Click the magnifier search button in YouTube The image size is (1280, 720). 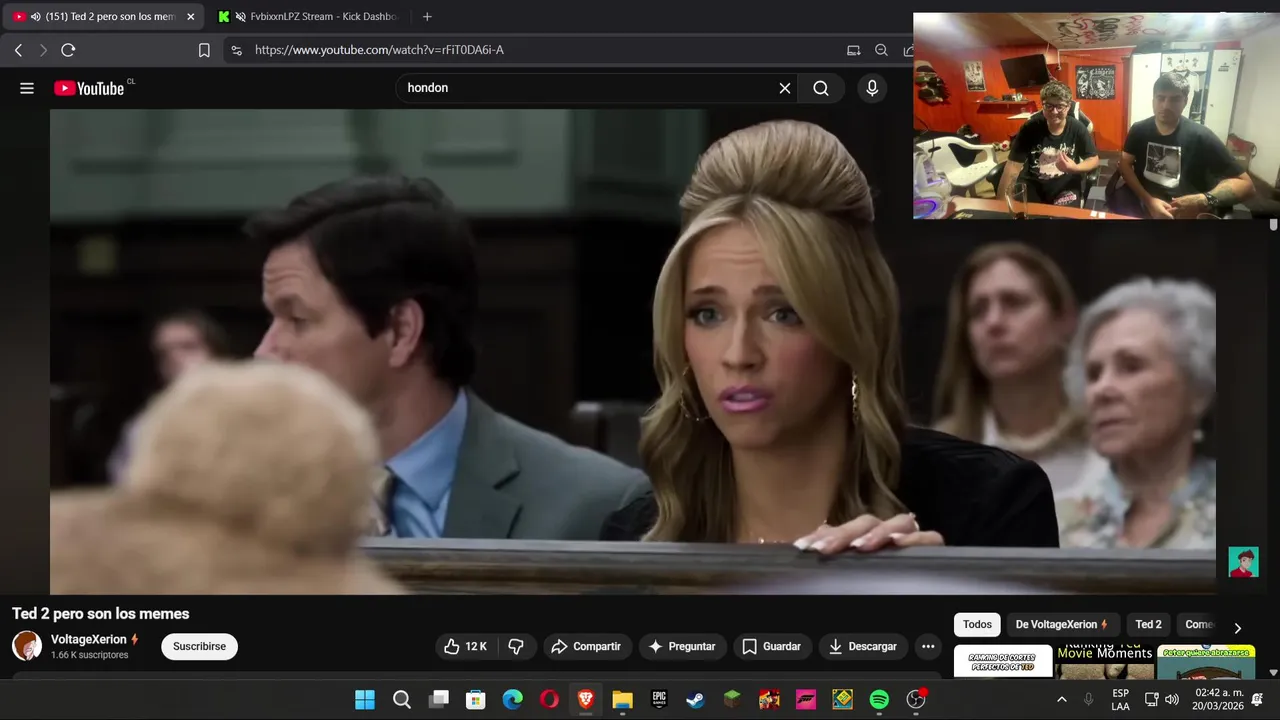tap(821, 88)
